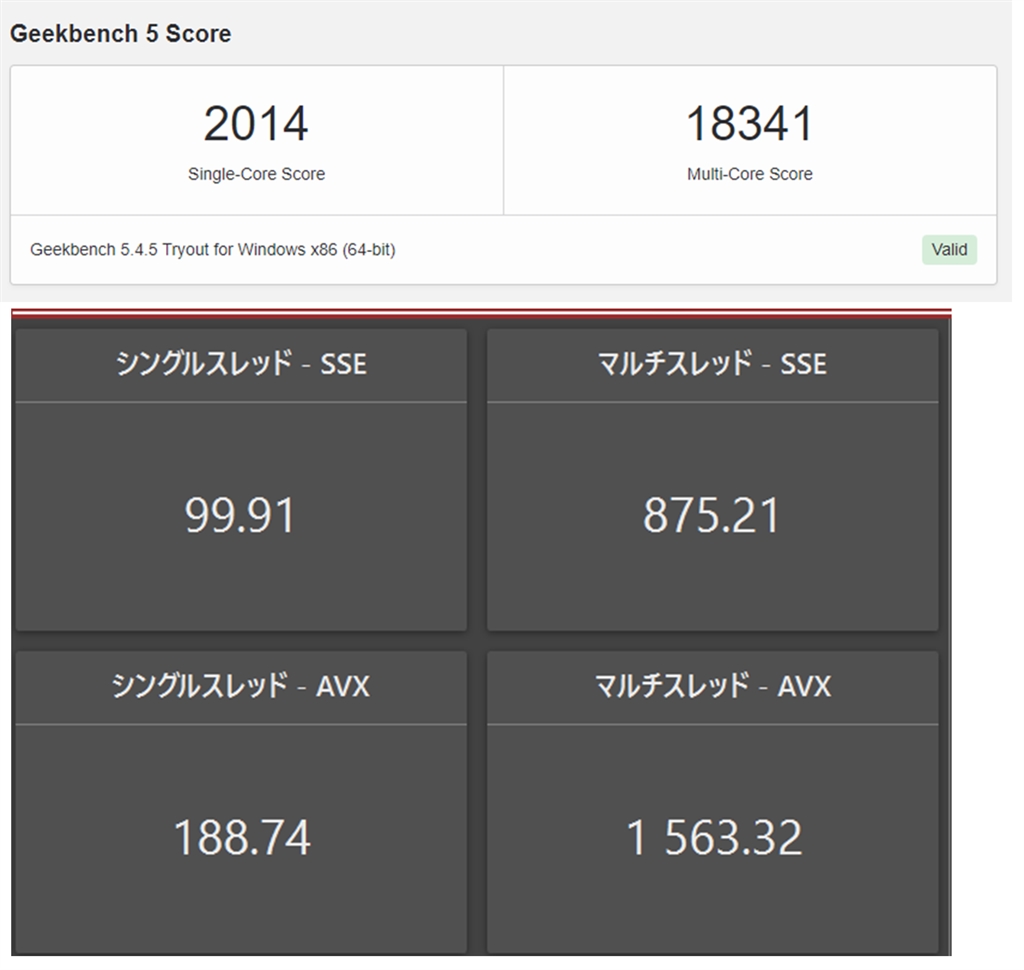Click the Single-Core Score label
This screenshot has width=1024, height=970.
(256, 174)
